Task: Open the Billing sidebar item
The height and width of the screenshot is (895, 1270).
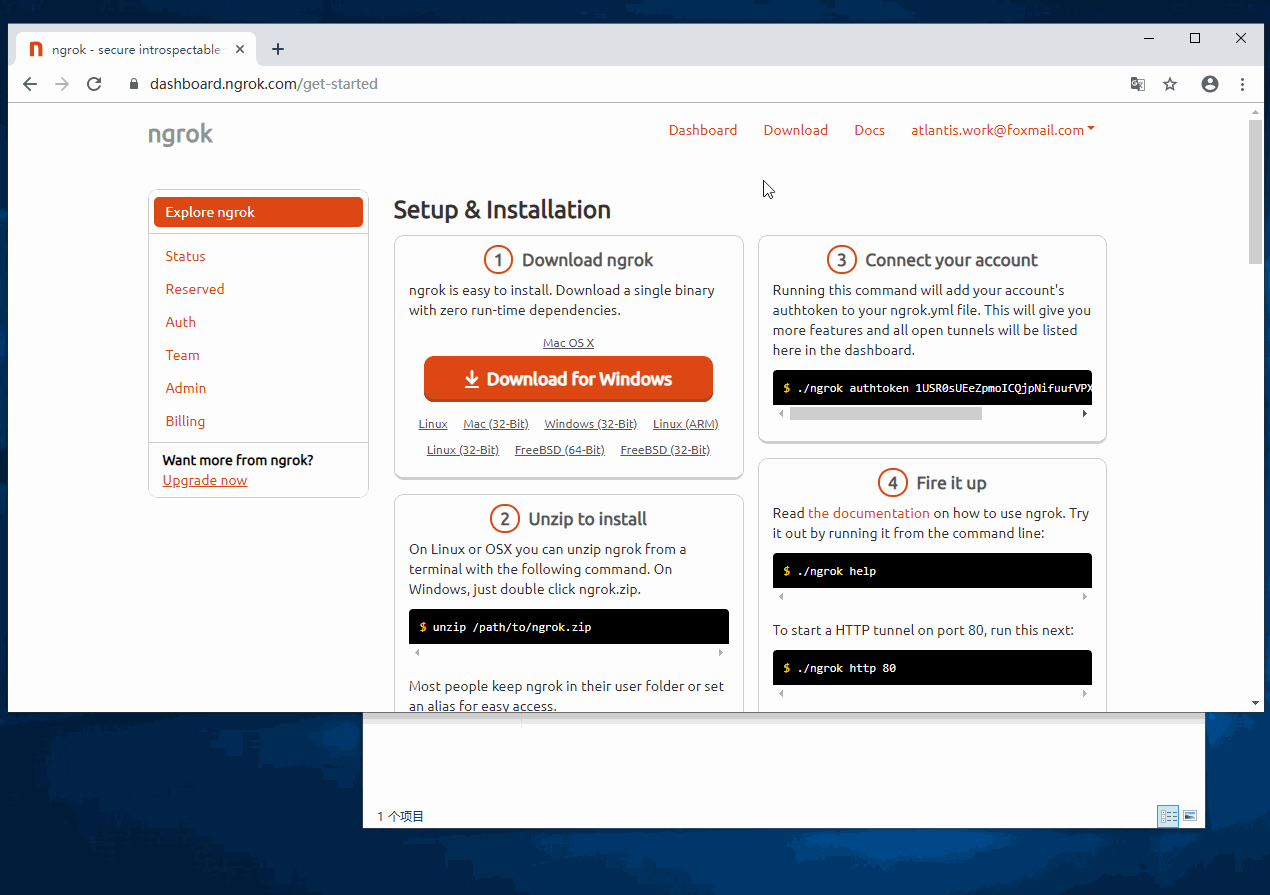Action: tap(185, 421)
